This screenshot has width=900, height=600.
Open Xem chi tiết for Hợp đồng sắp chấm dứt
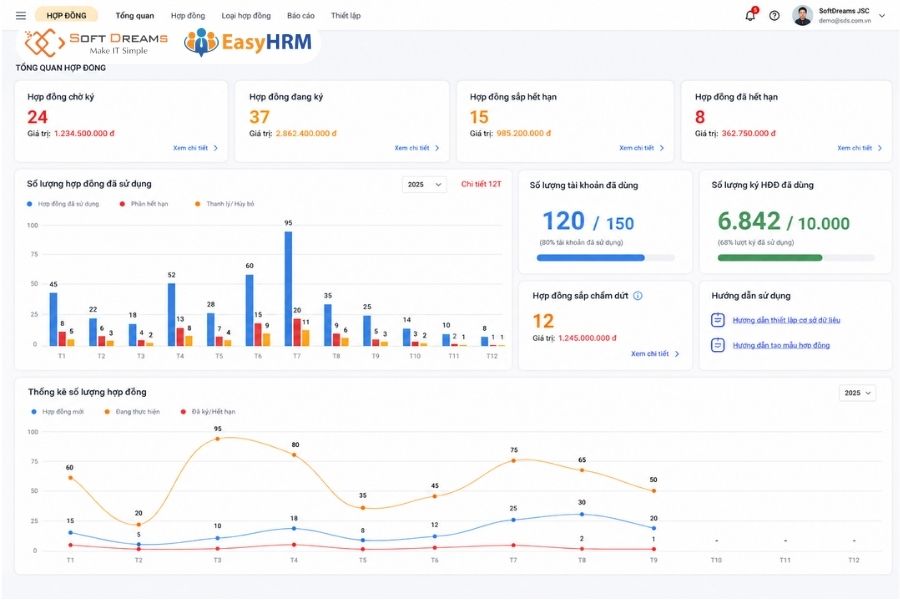650,354
